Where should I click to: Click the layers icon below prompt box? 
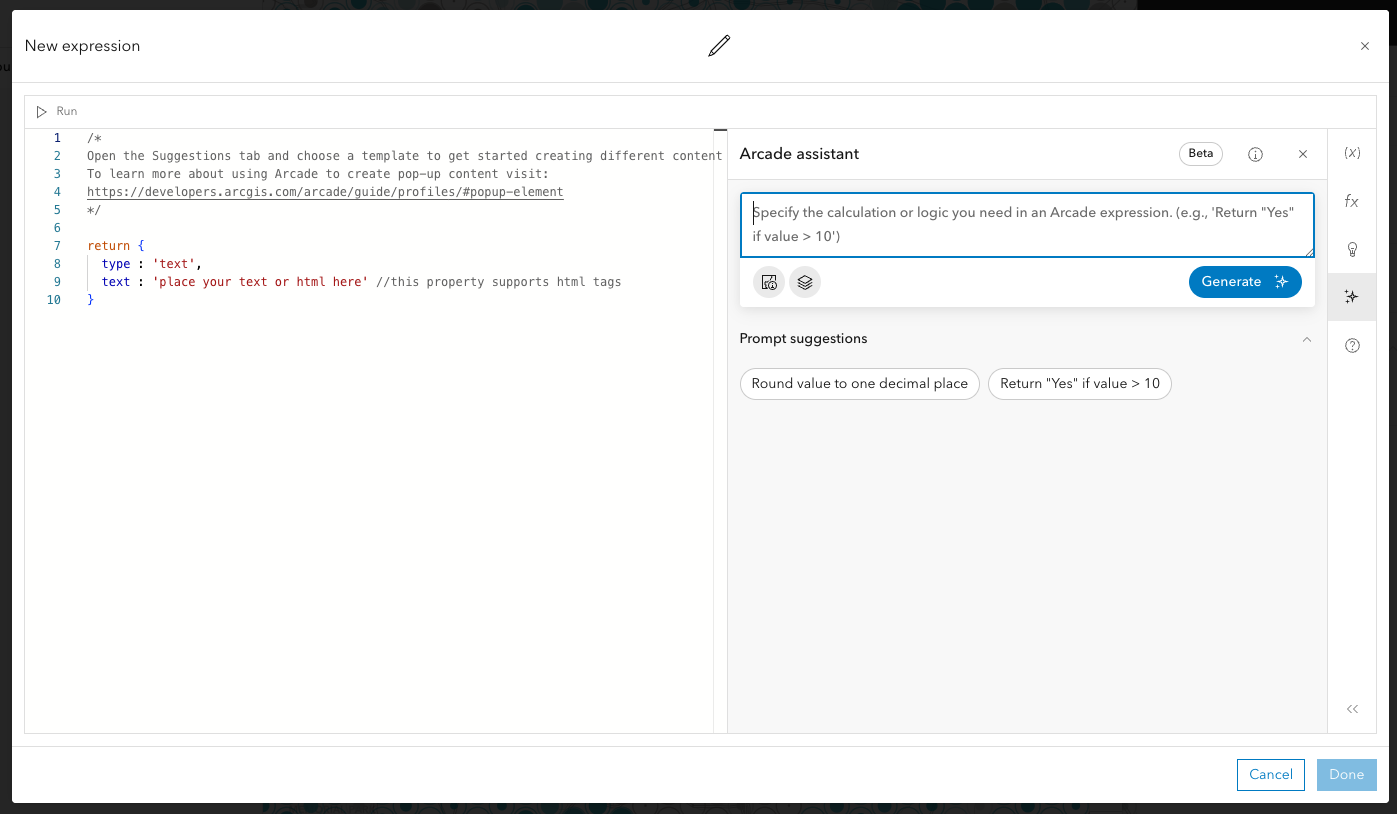(x=805, y=282)
